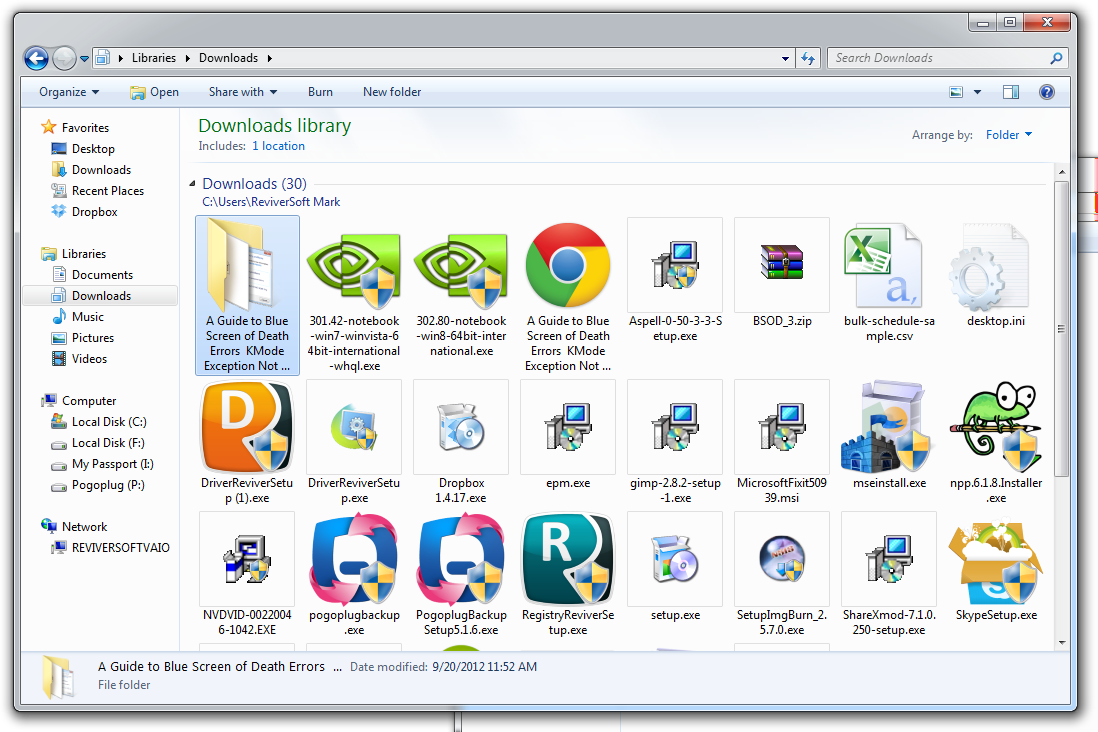The image size is (1098, 732).
Task: Select the DriverReviverSetup (1).exe icon
Action: (247, 427)
